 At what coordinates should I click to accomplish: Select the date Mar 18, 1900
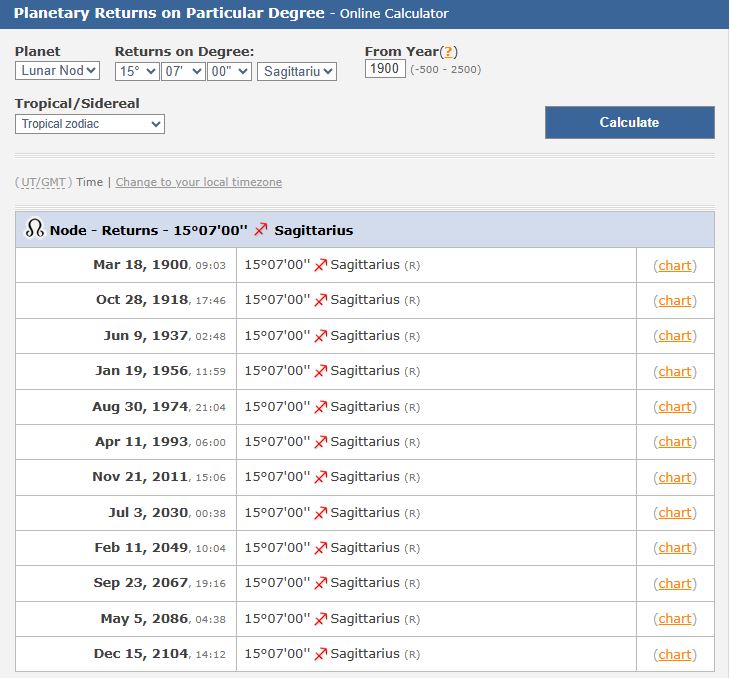point(140,264)
